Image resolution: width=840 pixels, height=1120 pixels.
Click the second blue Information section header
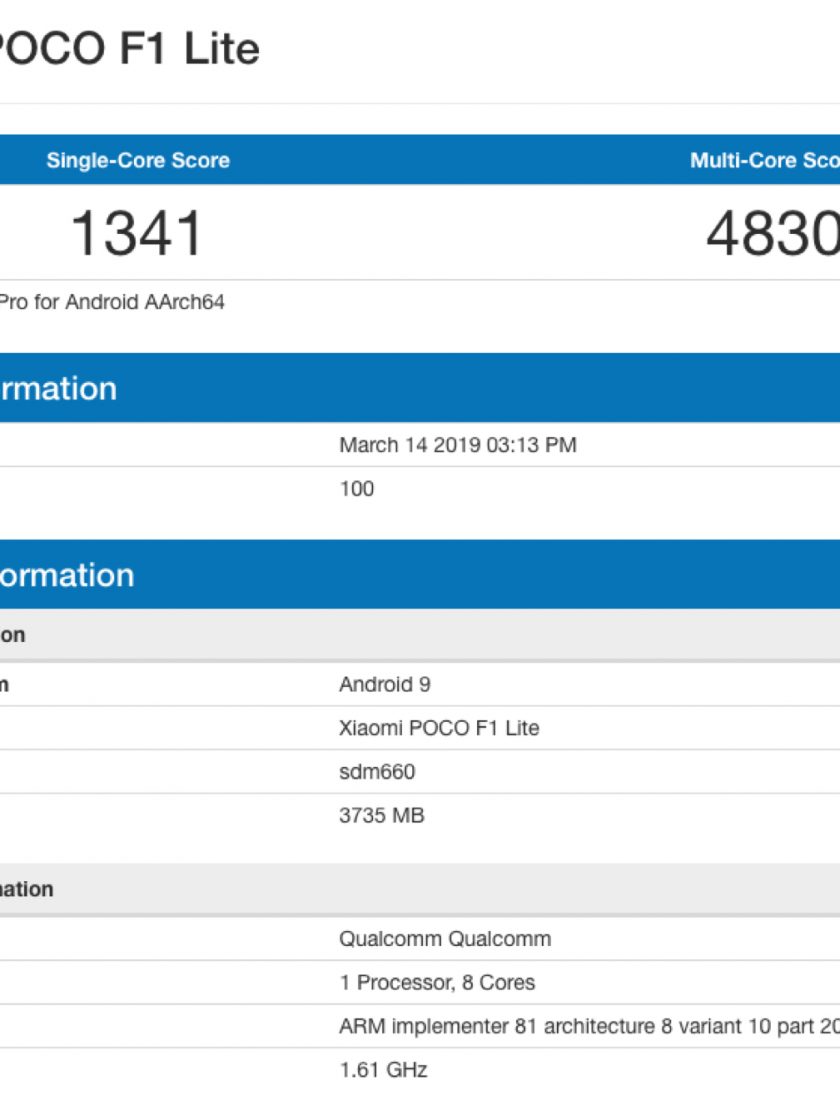click(x=67, y=575)
